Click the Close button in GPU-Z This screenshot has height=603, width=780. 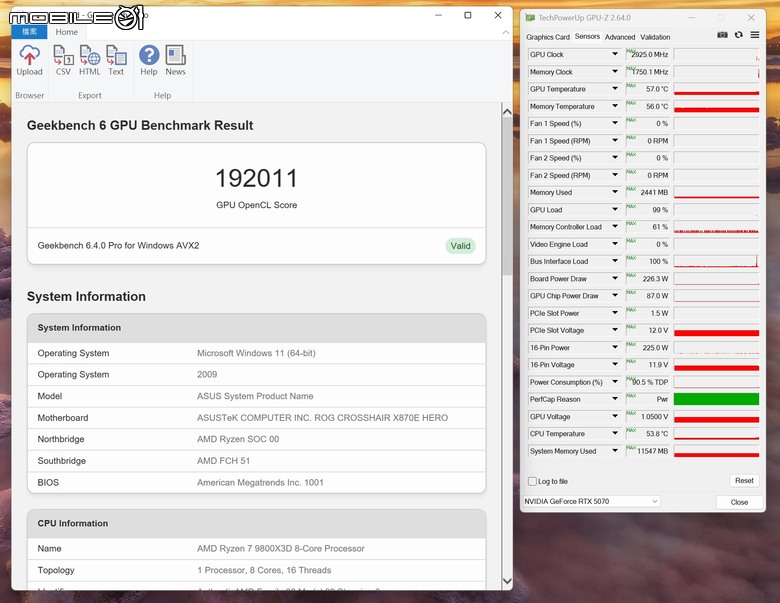(739, 502)
